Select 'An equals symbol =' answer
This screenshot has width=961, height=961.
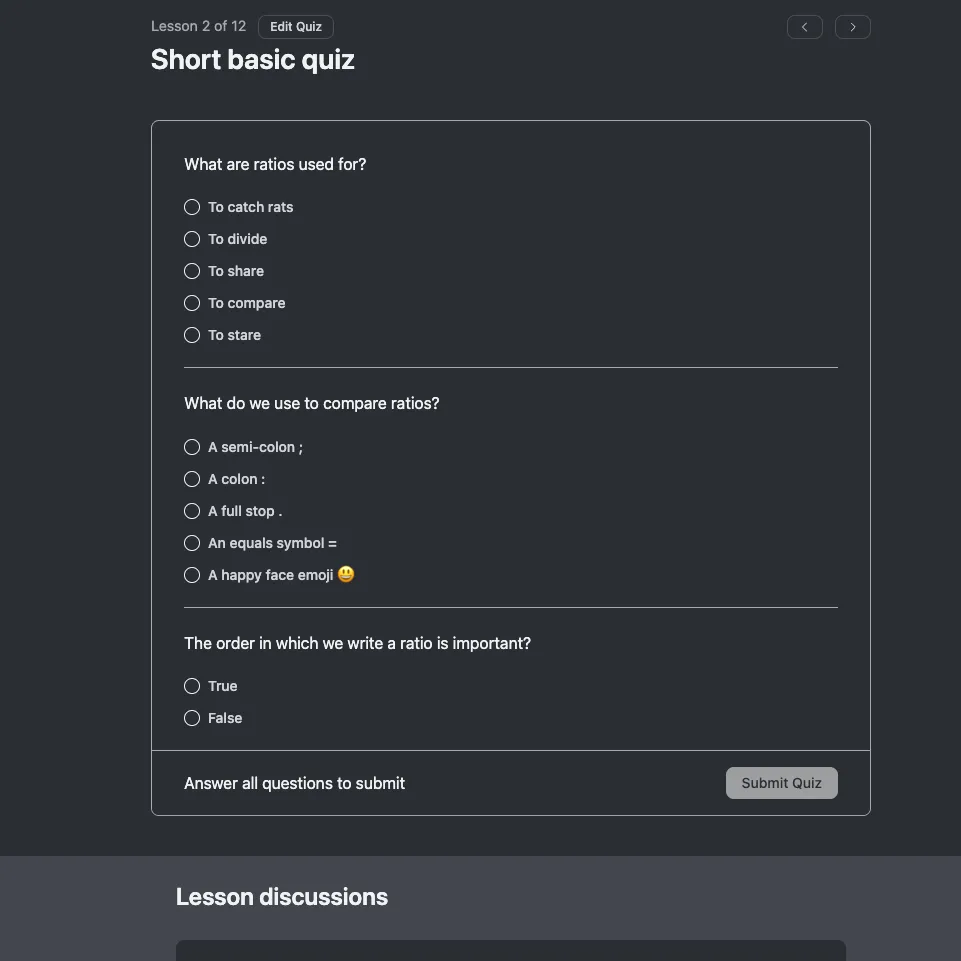[192, 543]
